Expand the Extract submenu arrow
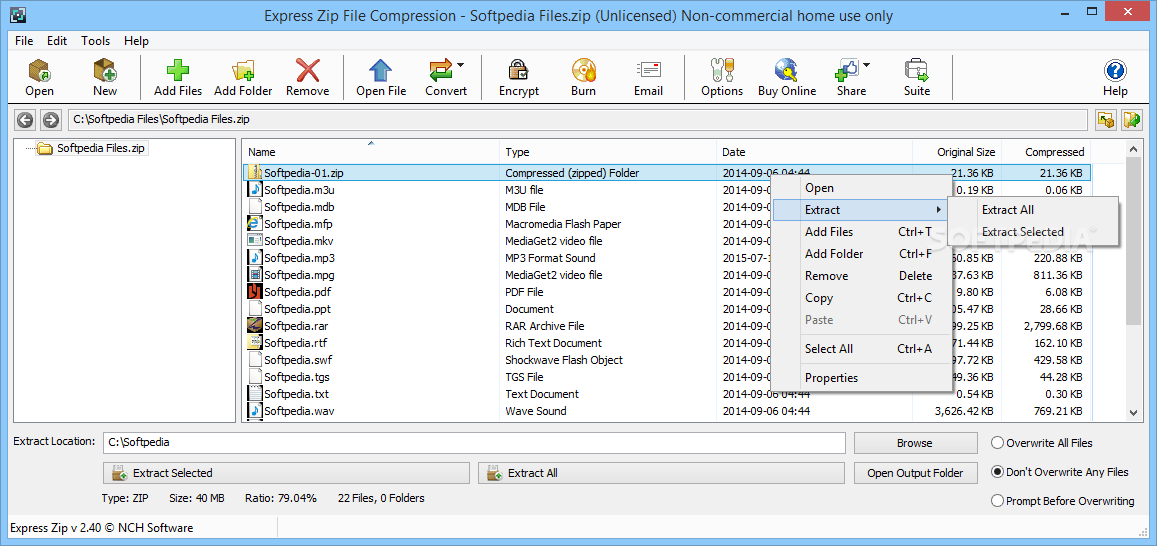The width and height of the screenshot is (1157, 546). coord(939,210)
